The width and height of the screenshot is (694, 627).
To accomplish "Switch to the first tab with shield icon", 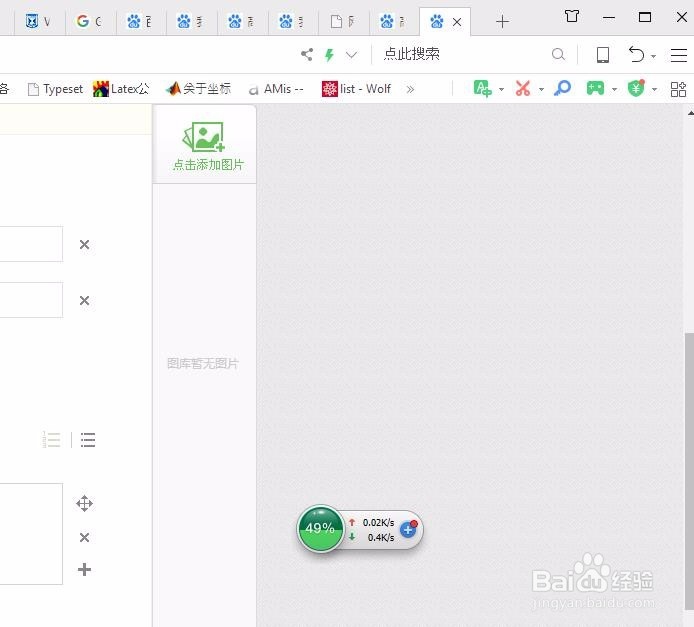I will [x=39, y=21].
